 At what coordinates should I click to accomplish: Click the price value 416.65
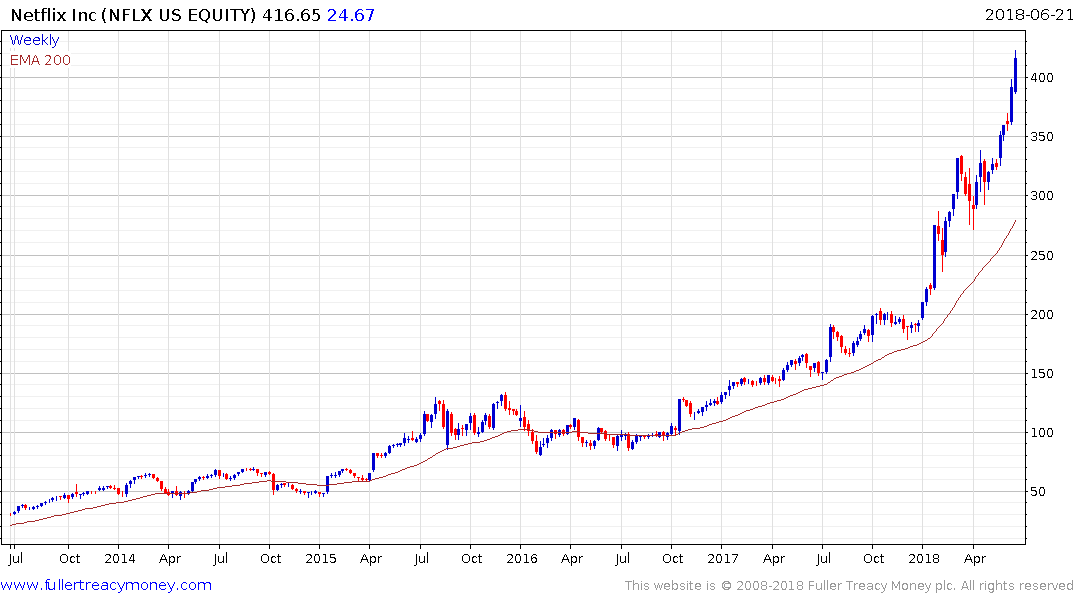291,15
